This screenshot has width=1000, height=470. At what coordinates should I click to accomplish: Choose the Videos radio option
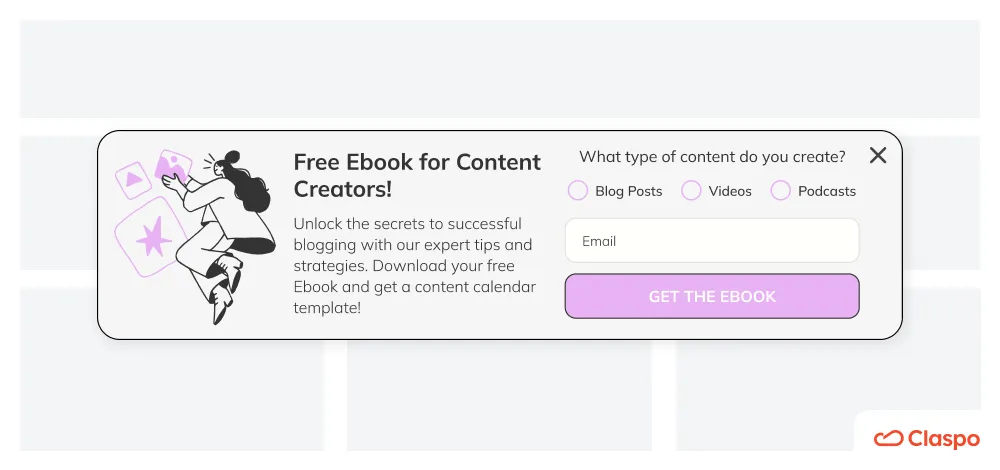point(691,190)
